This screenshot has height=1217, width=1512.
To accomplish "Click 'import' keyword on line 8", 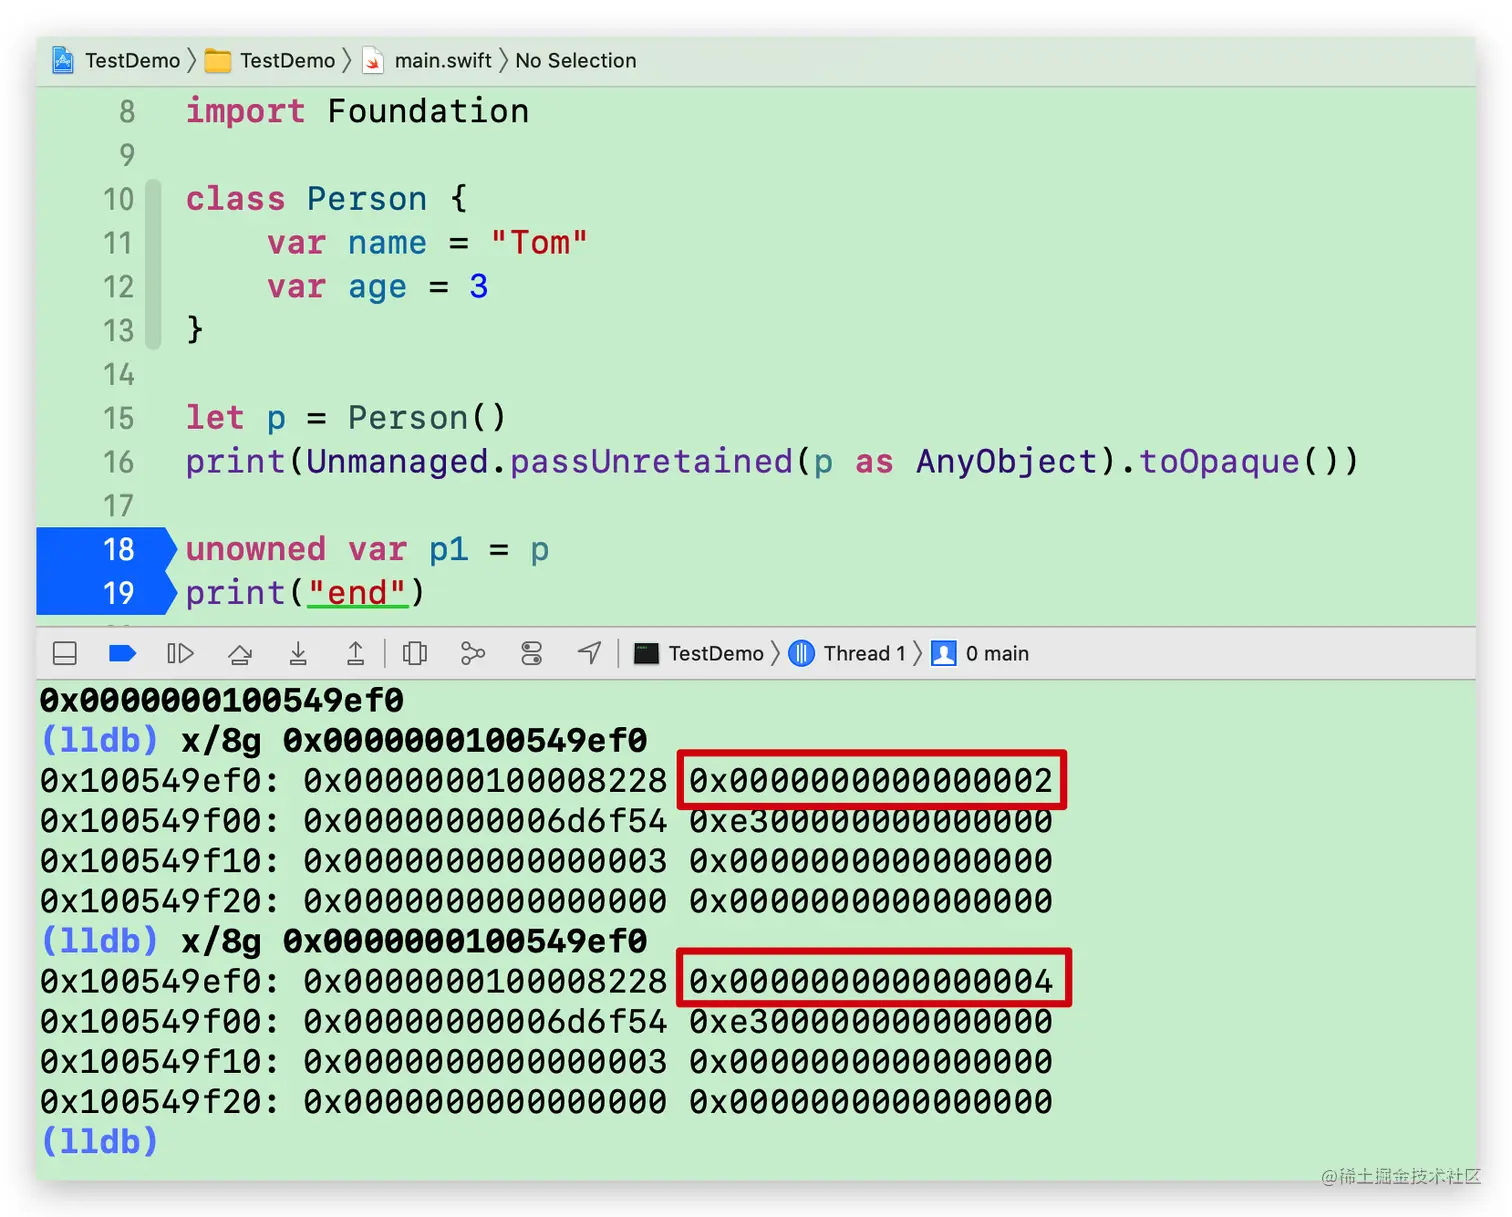I will tap(245, 111).
